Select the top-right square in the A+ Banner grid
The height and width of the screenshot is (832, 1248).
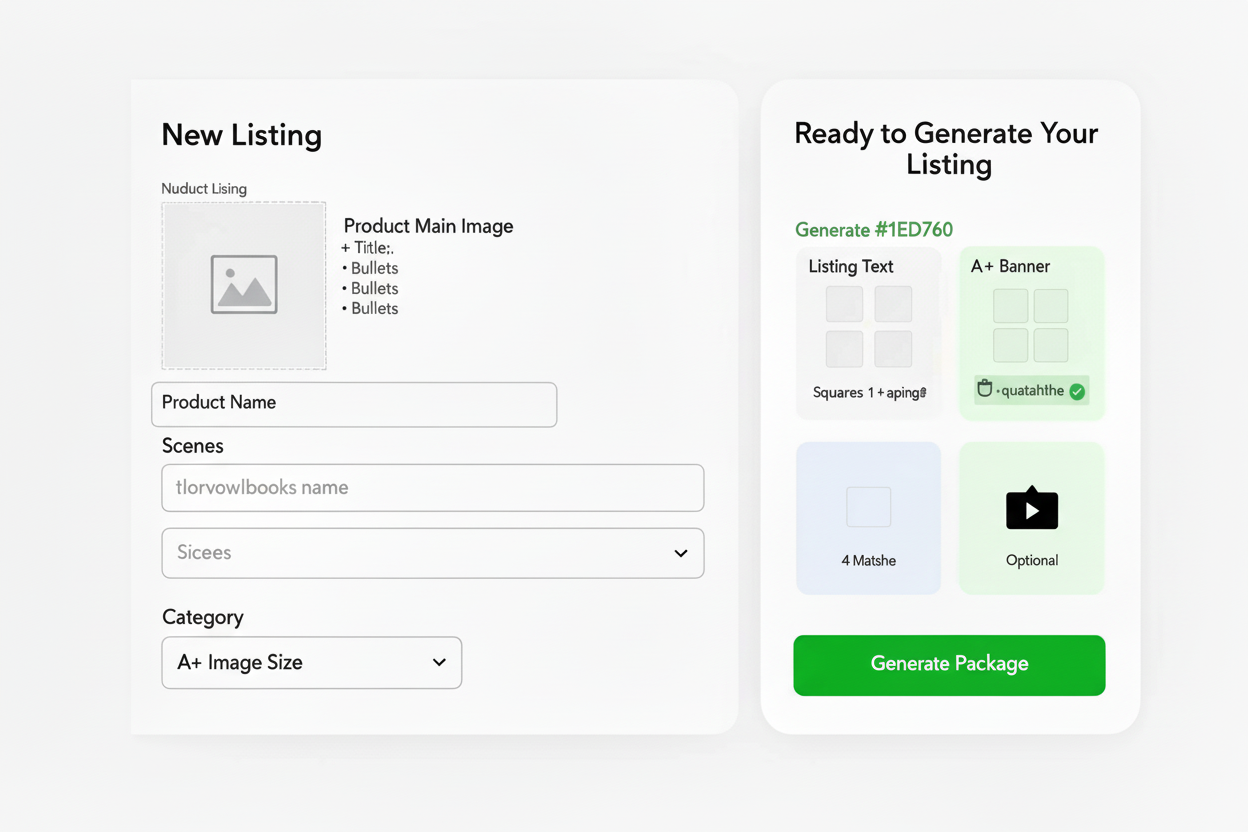click(x=1050, y=306)
